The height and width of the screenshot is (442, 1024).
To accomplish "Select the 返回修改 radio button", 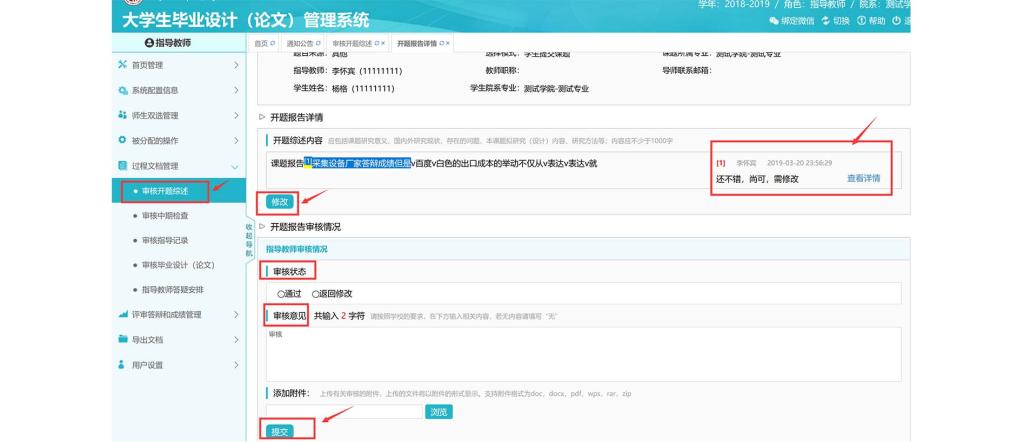I will click(x=316, y=294).
